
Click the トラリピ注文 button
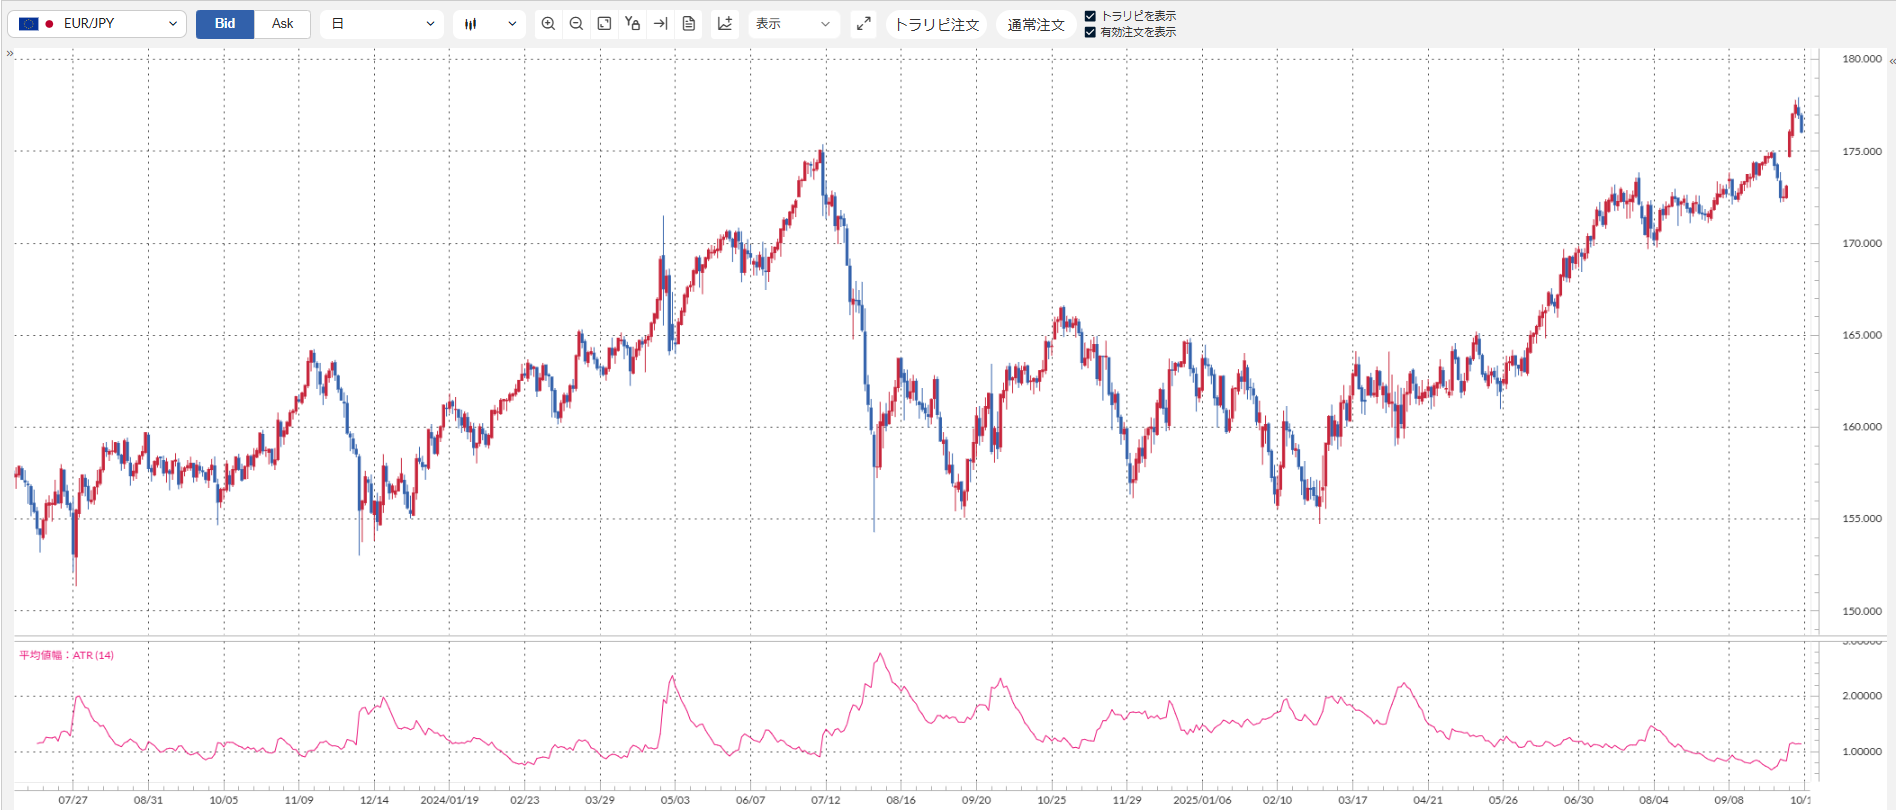(937, 25)
